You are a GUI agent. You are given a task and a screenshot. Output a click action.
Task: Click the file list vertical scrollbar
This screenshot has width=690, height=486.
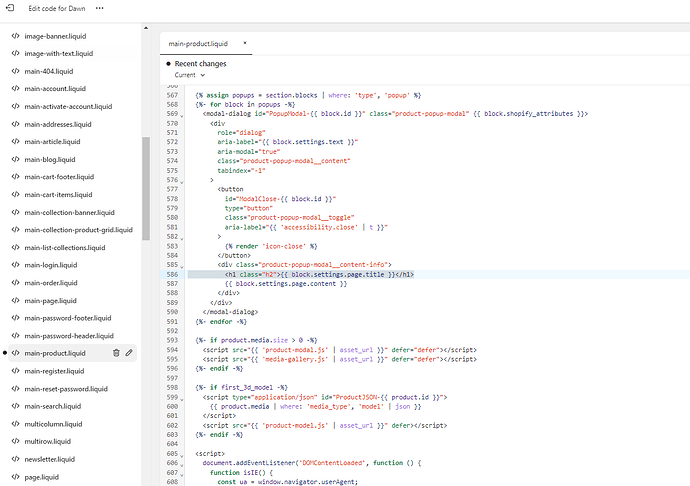(x=146, y=187)
